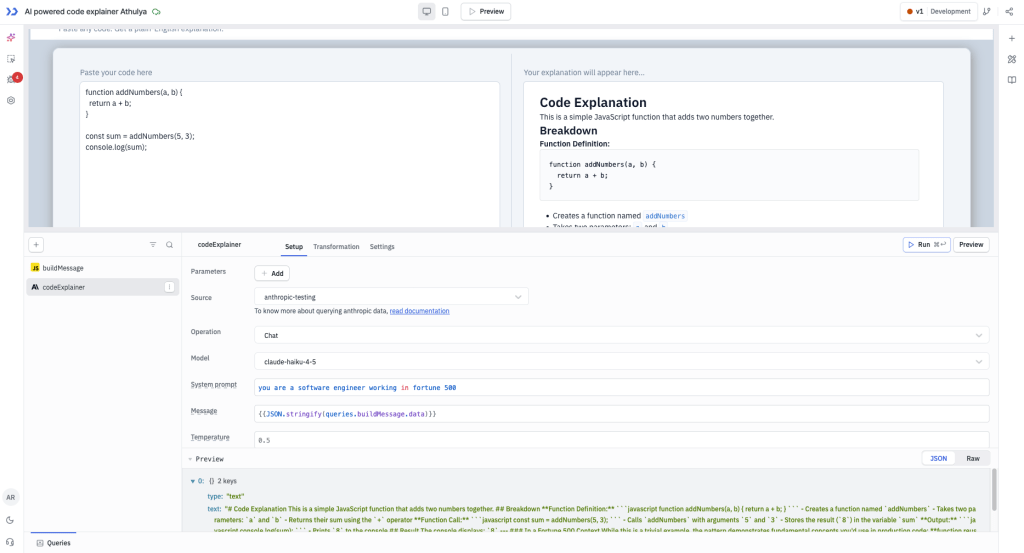Click the System prompt input field
Image resolution: width=1024 pixels, height=553 pixels.
coord(622,388)
